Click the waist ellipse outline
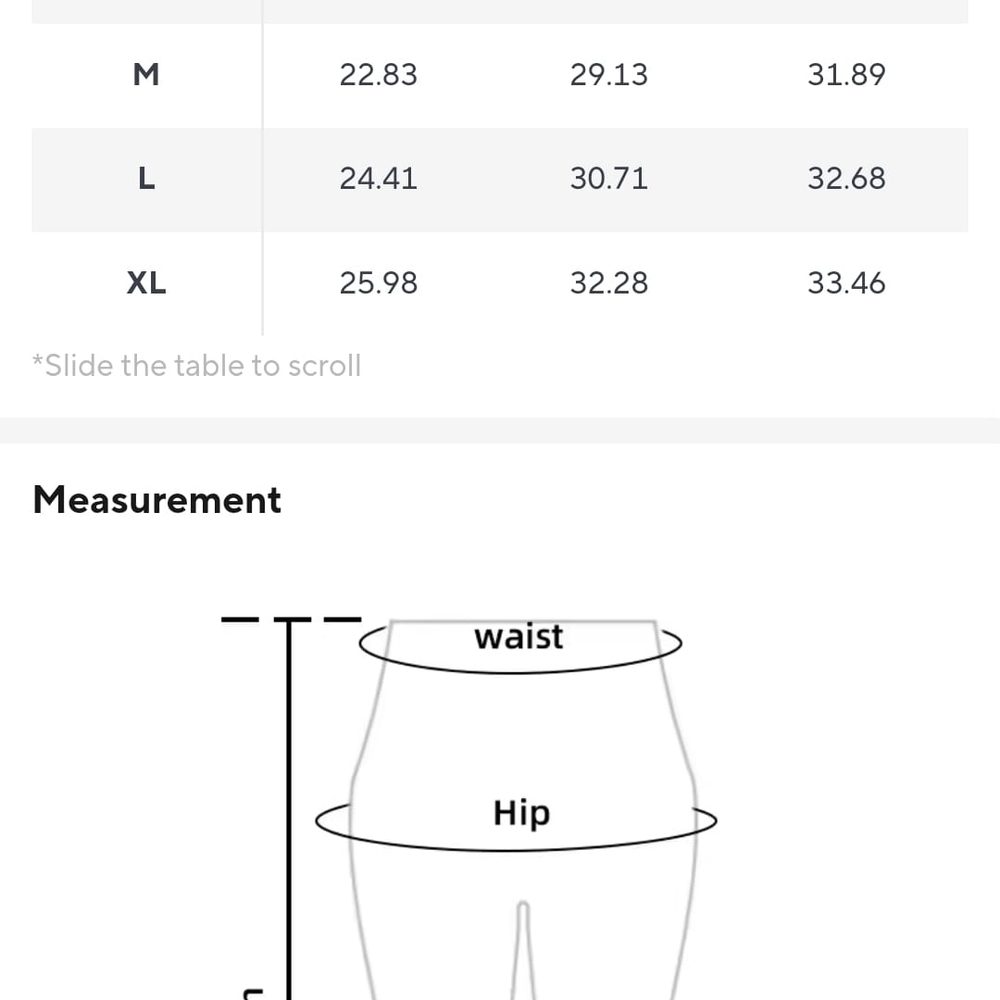The width and height of the screenshot is (1000, 1000). [520, 670]
